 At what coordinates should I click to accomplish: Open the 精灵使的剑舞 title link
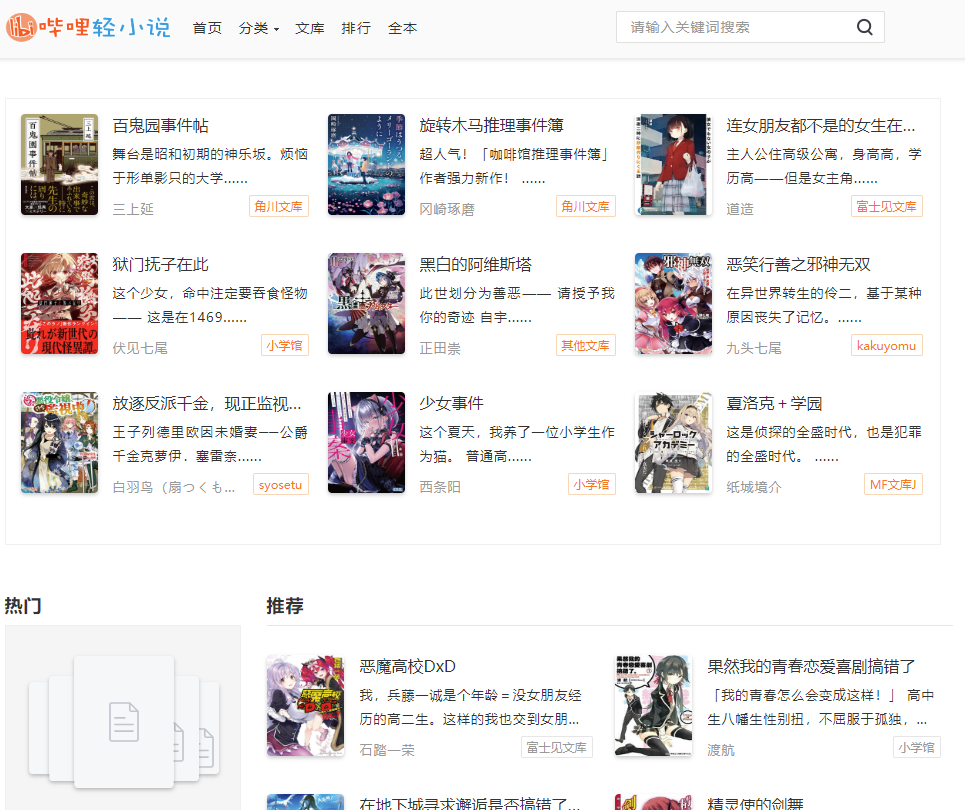(x=755, y=804)
